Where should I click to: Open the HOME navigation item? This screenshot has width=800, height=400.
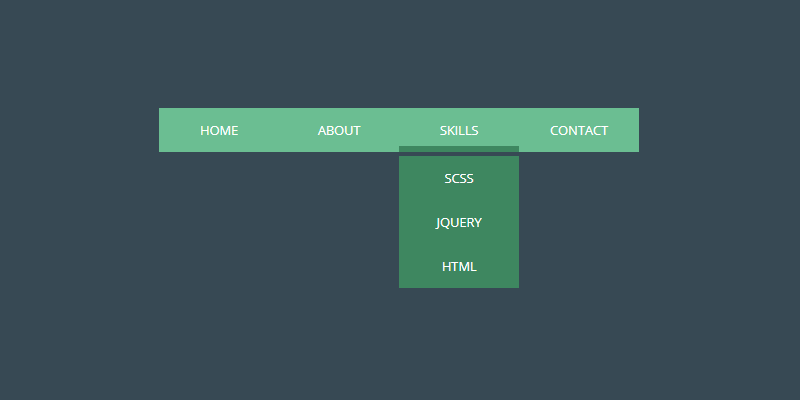click(219, 130)
